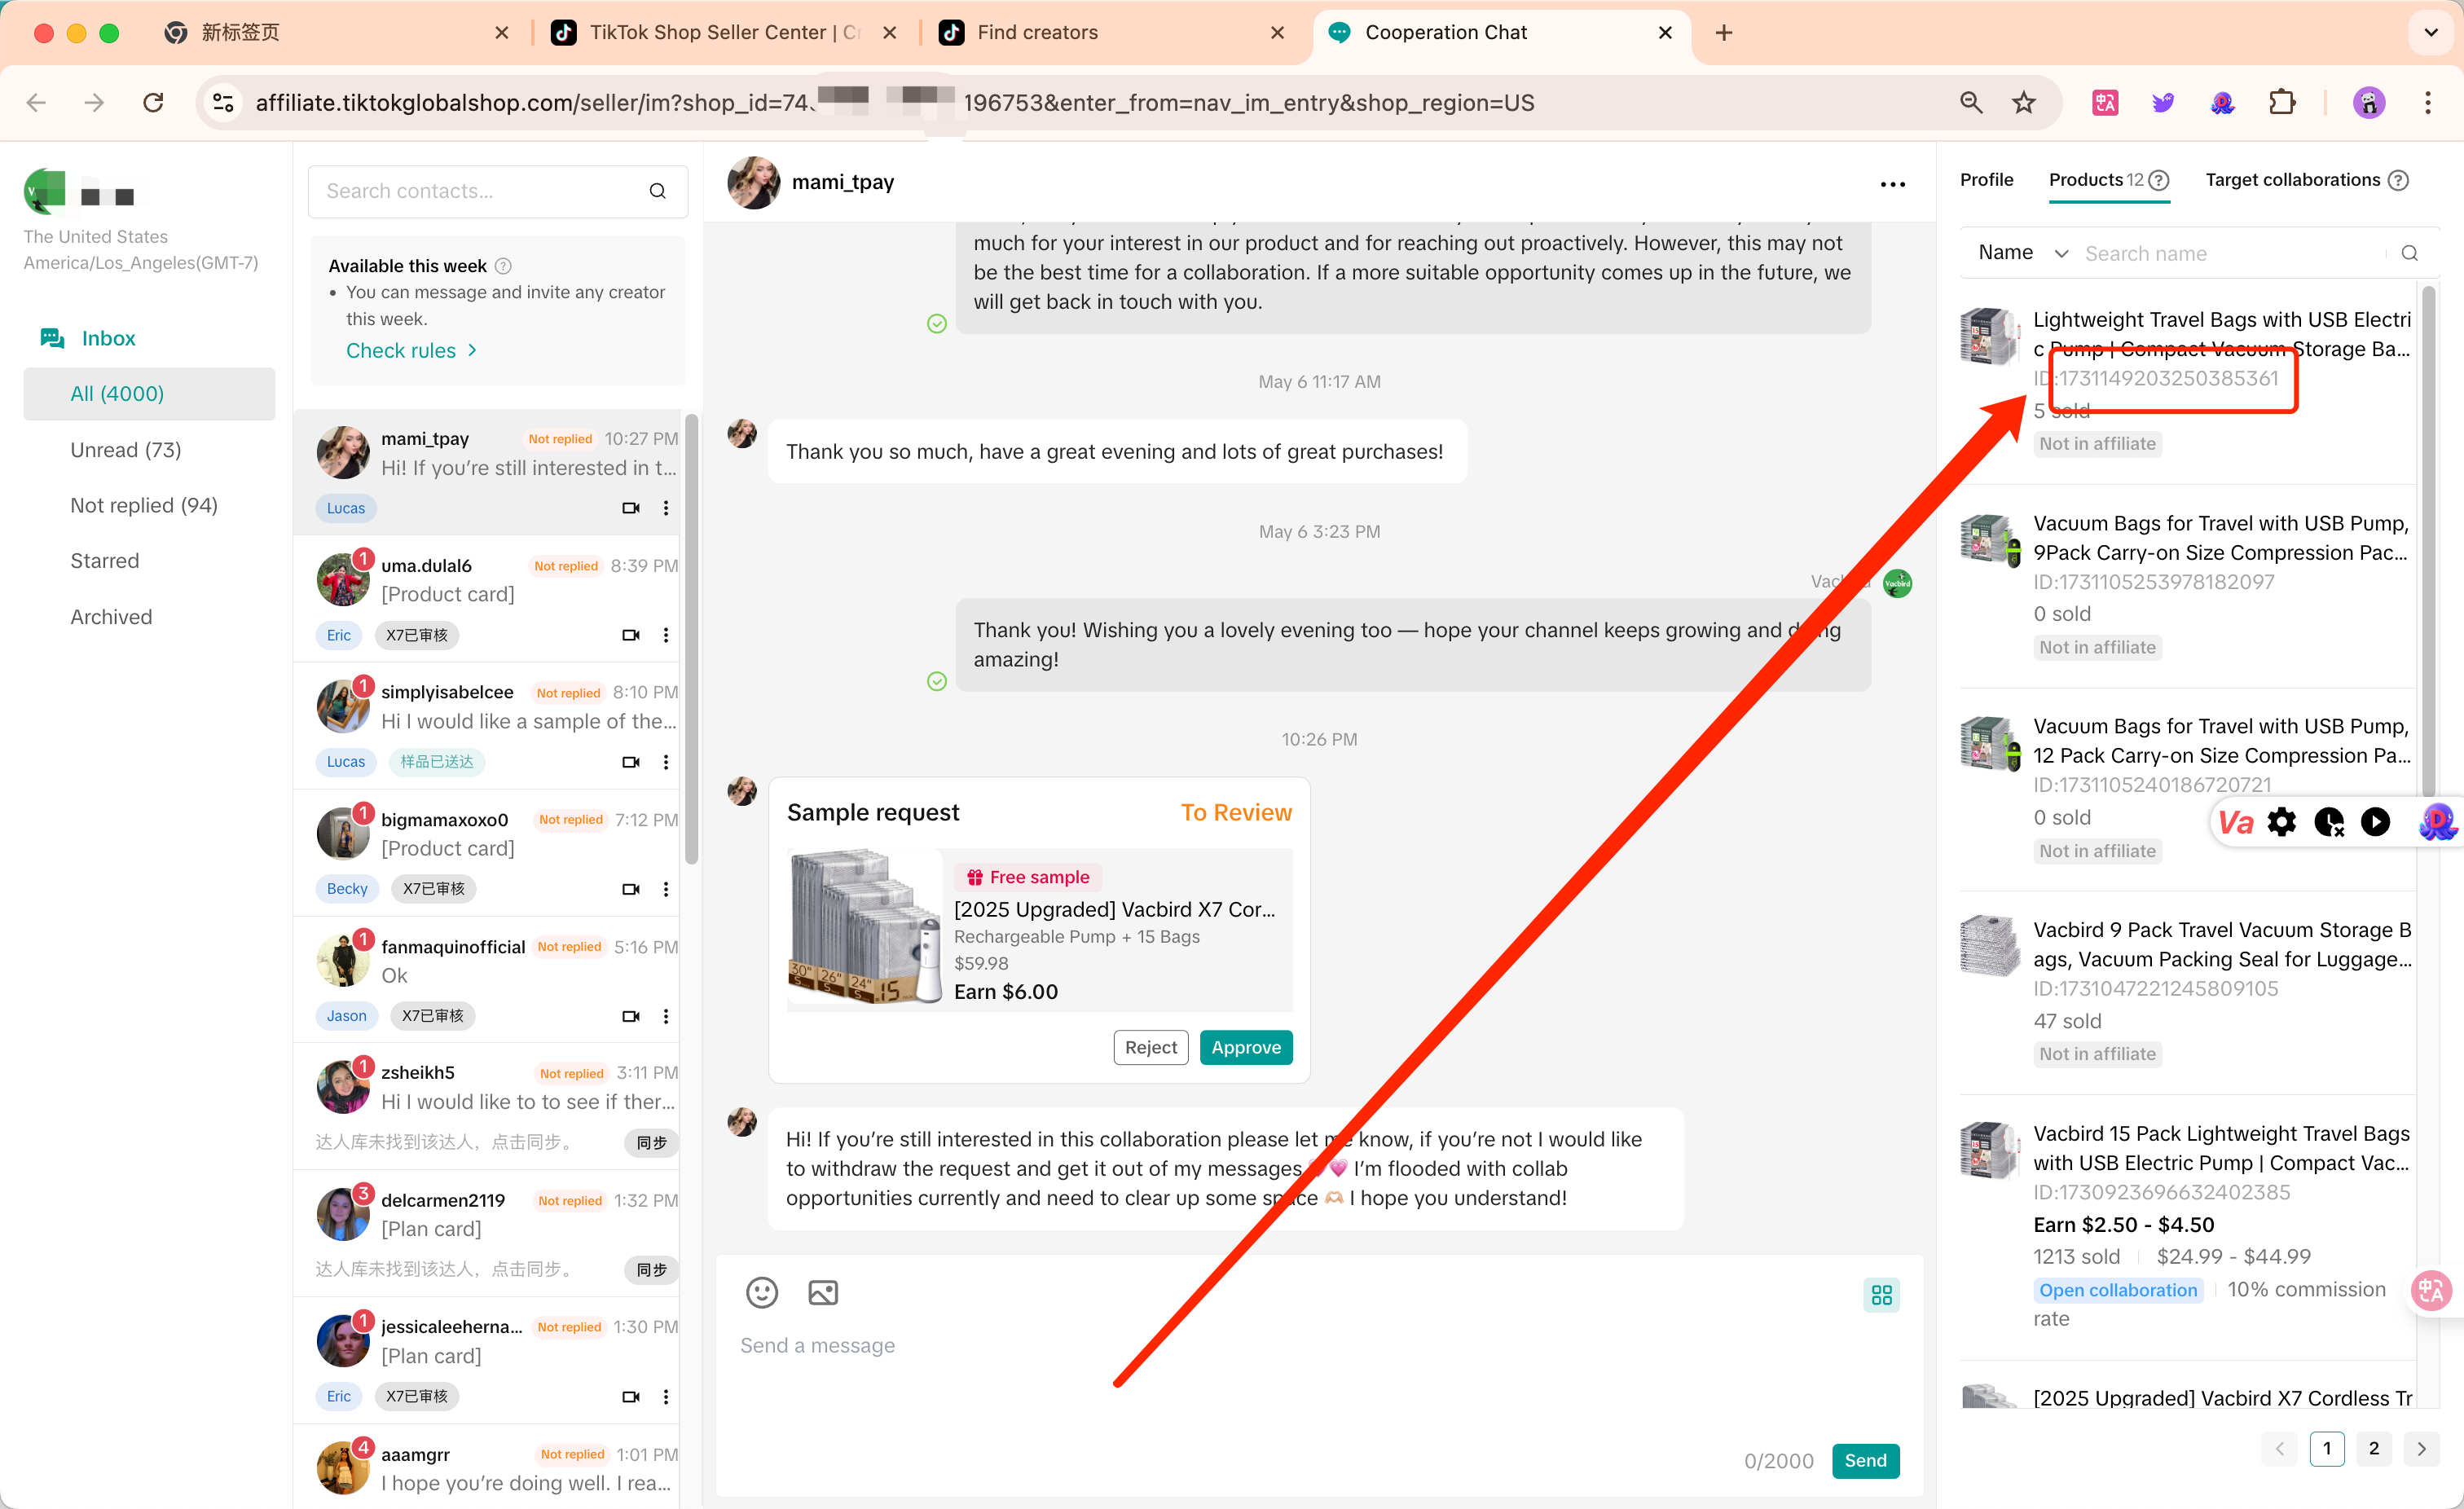2464x1509 pixels.
Task: Go to next page of products list
Action: [2420, 1448]
